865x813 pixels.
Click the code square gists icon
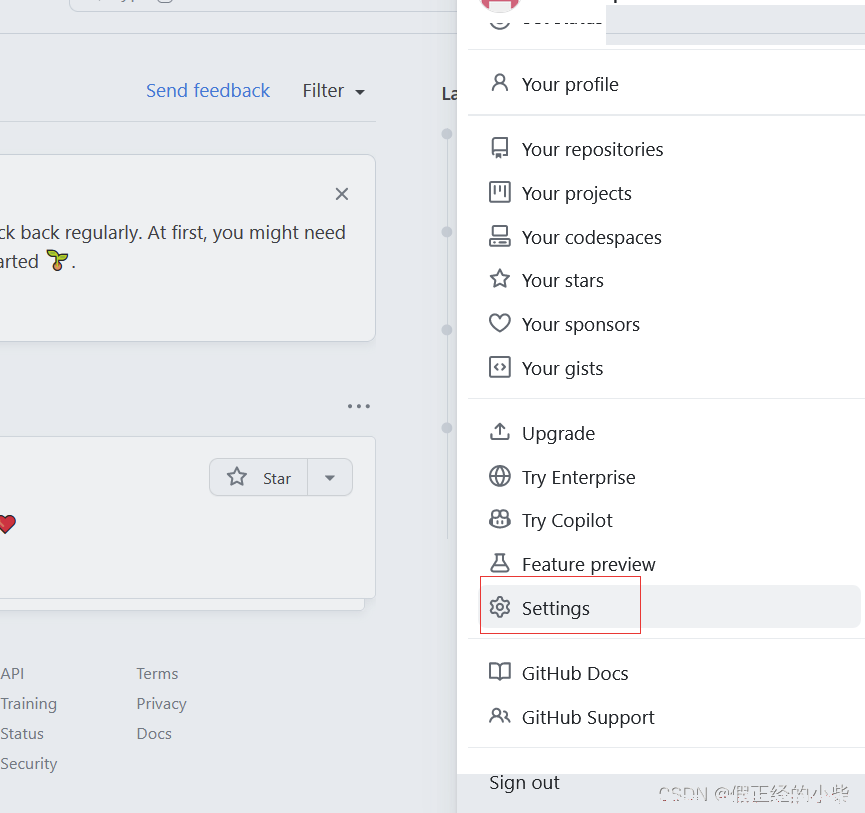pyautogui.click(x=499, y=368)
